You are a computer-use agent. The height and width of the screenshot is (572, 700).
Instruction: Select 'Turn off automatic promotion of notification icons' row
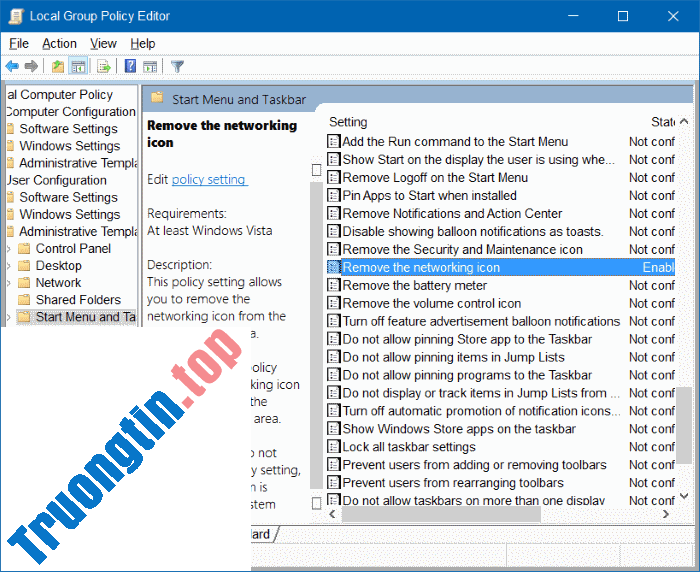pos(500,411)
